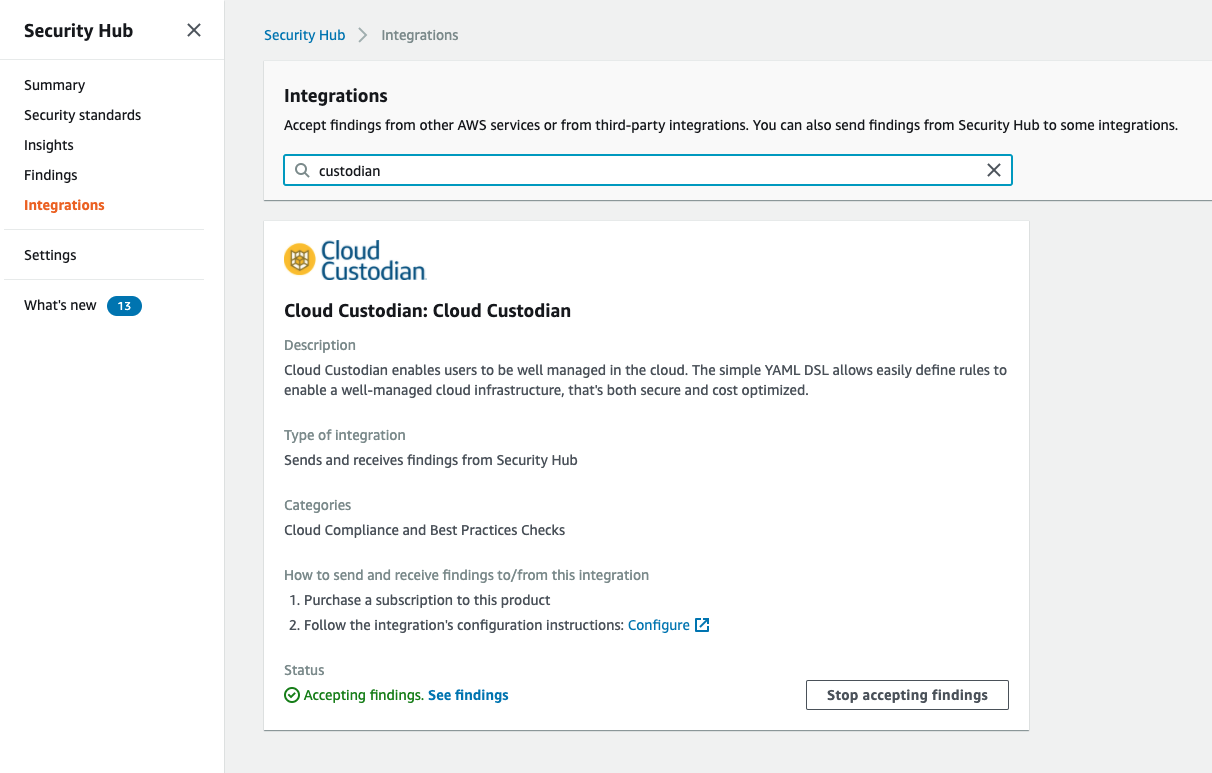
Task: Close the Security Hub navigation panel
Action: pos(194,30)
